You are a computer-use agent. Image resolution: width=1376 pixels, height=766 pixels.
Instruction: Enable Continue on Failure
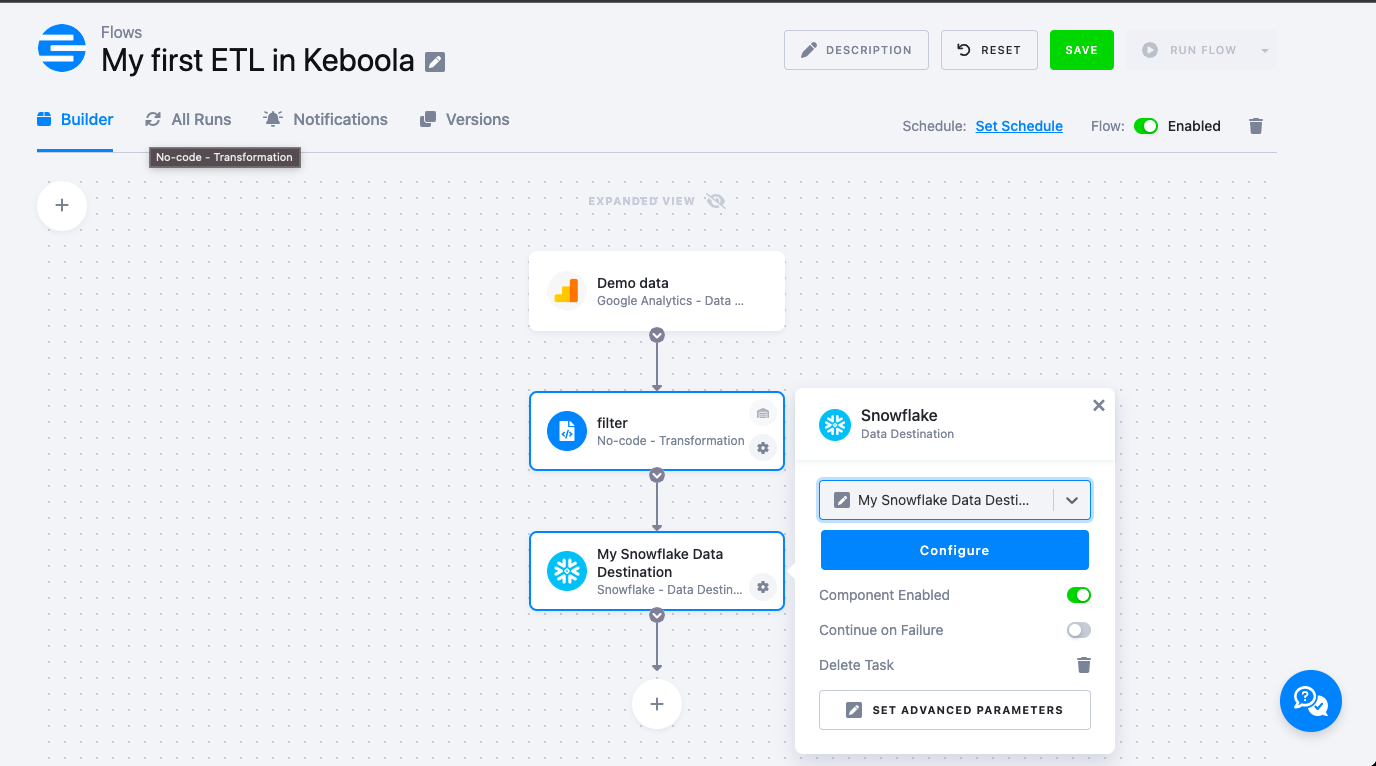coord(1078,630)
